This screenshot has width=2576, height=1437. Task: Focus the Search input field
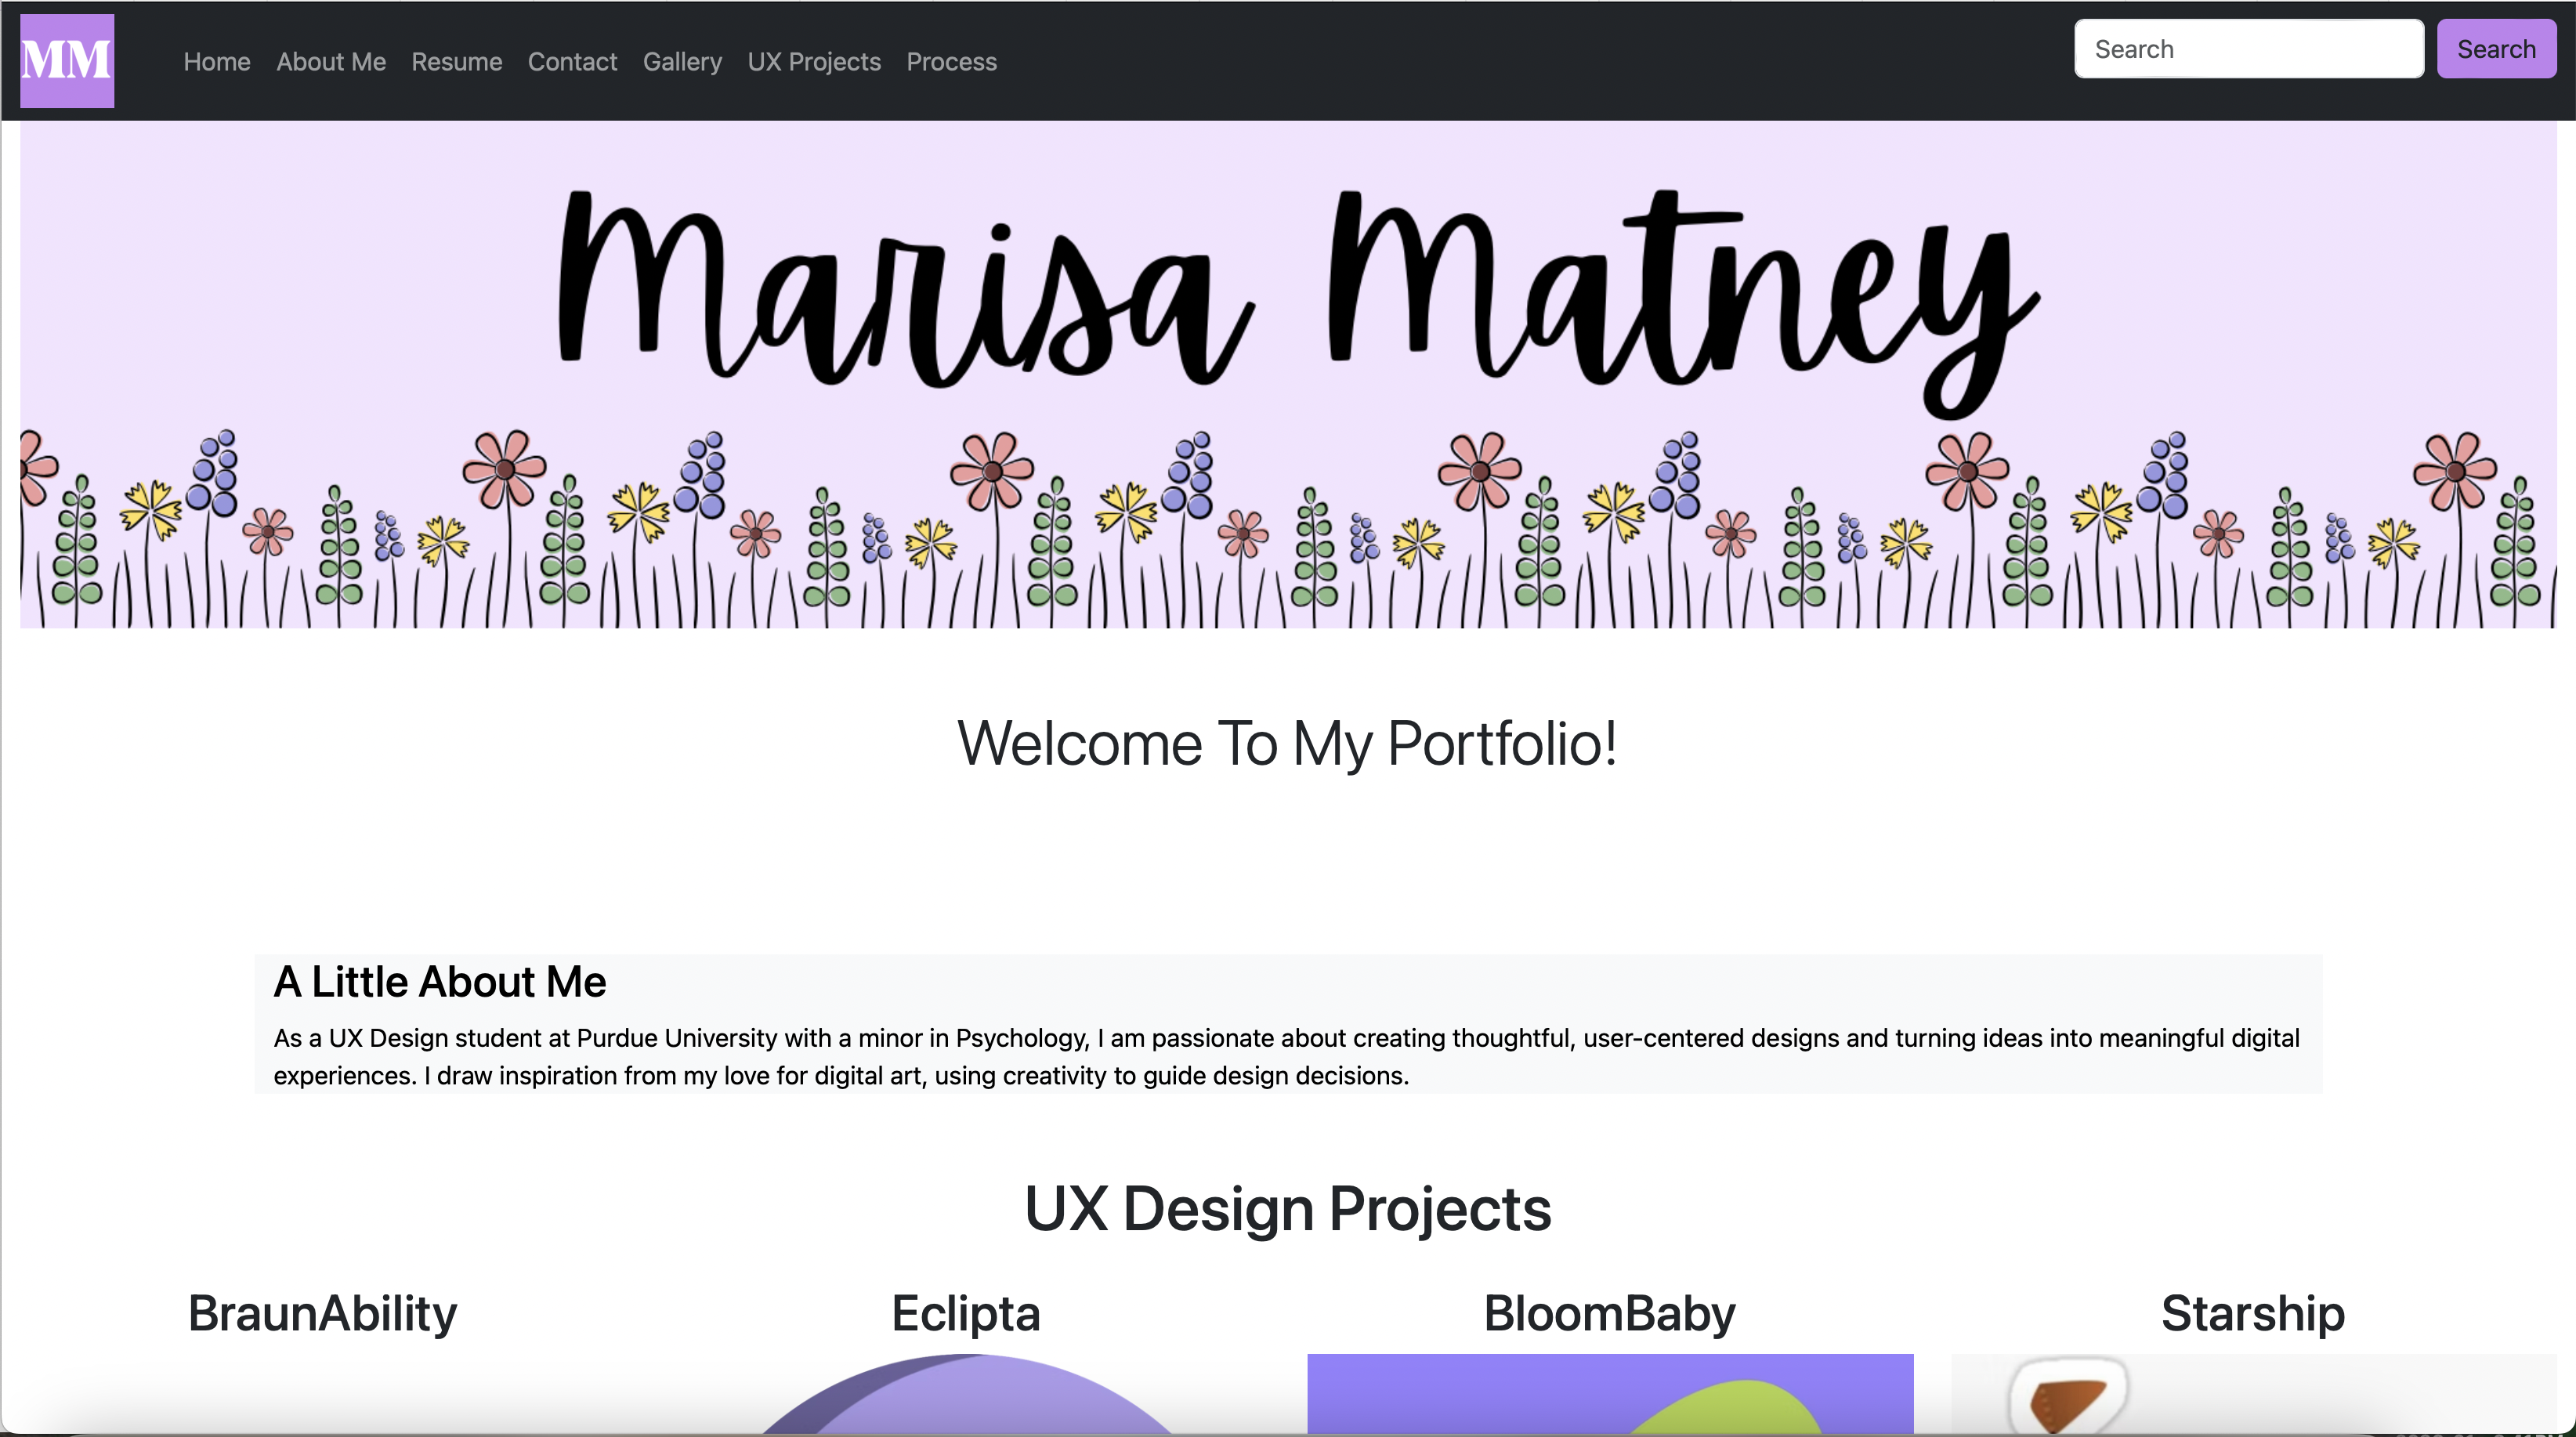click(x=2249, y=49)
